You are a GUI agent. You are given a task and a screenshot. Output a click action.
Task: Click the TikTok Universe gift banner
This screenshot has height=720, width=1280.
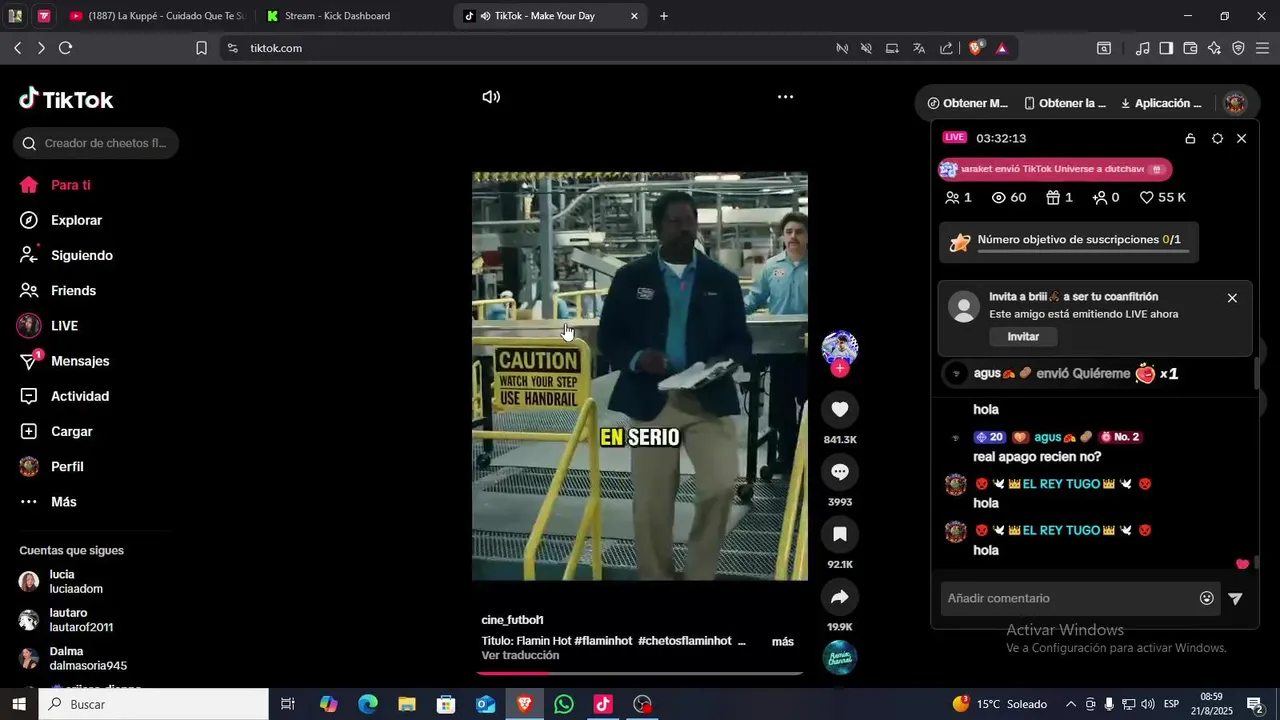1055,169
